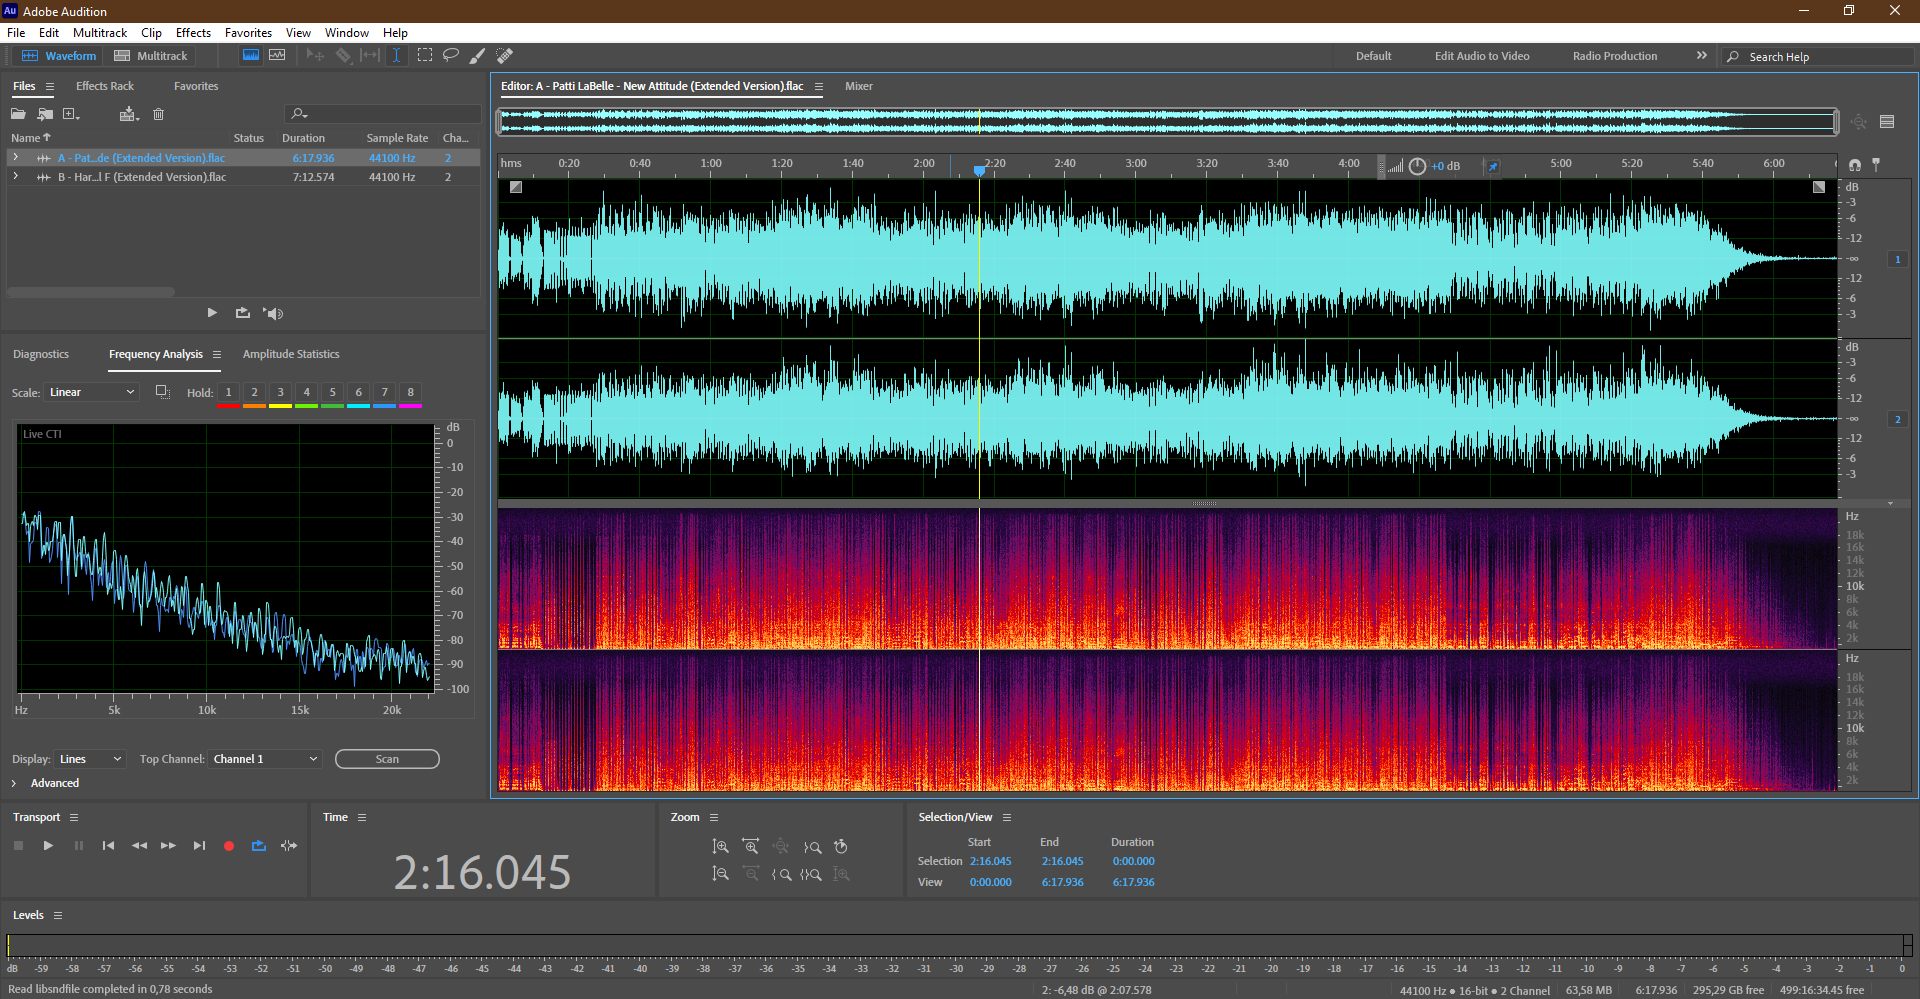Expand more workspaces chevron
Image resolution: width=1920 pixels, height=999 pixels.
pyautogui.click(x=1702, y=56)
